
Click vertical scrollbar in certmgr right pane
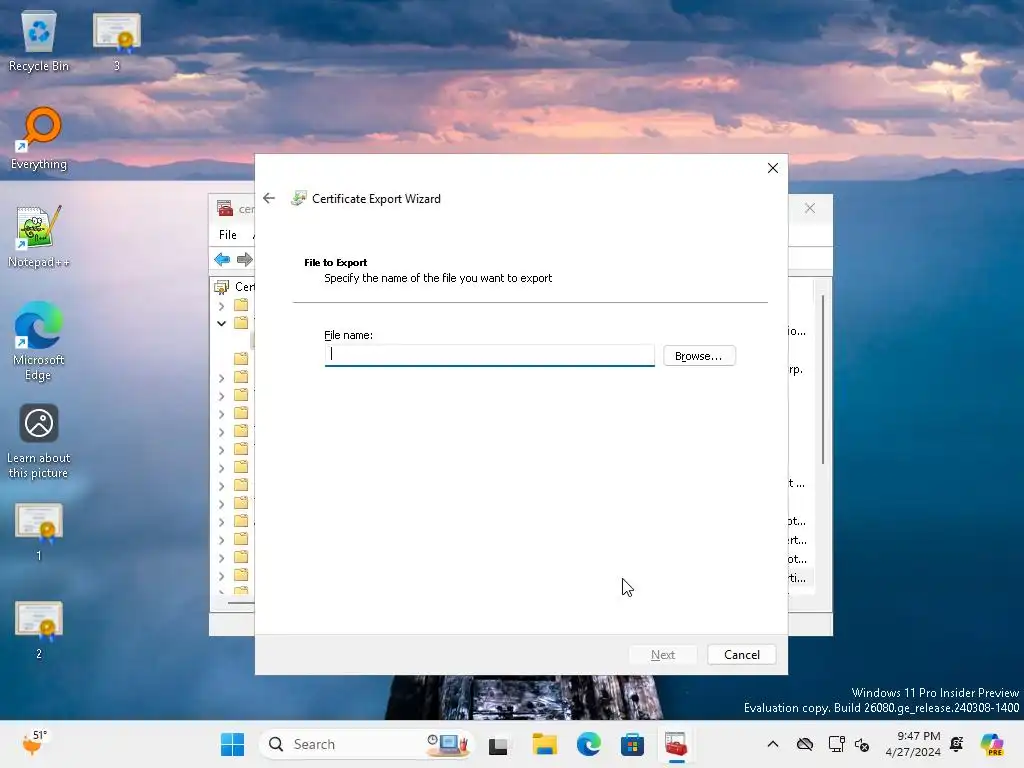(x=823, y=379)
